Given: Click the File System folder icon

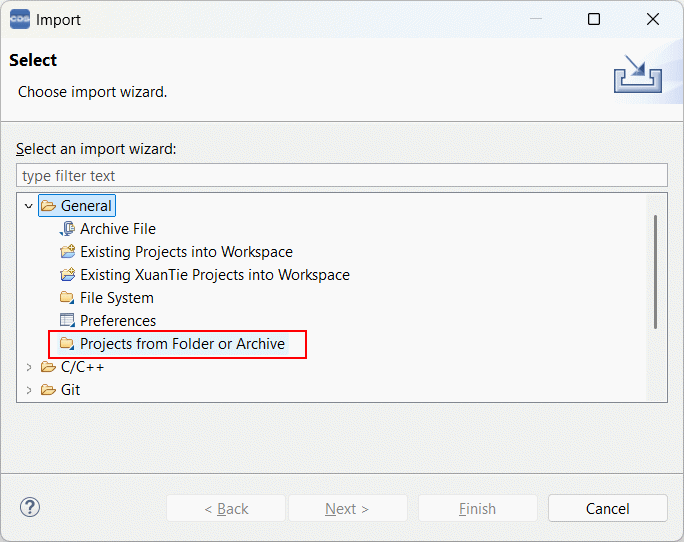Looking at the screenshot, I should coord(68,298).
